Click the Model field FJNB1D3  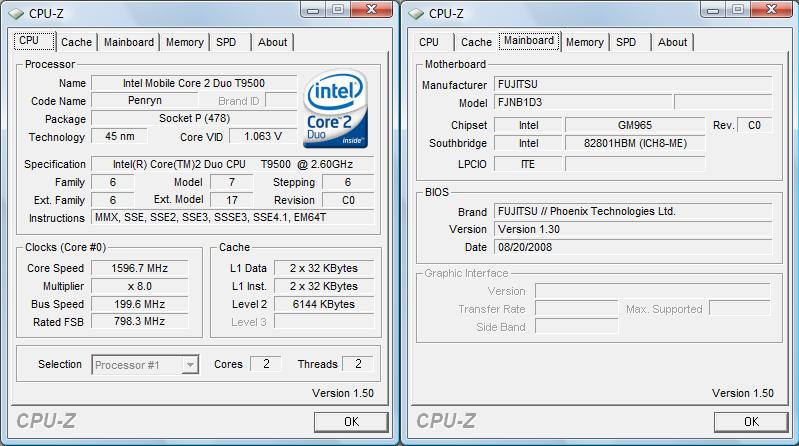583,102
